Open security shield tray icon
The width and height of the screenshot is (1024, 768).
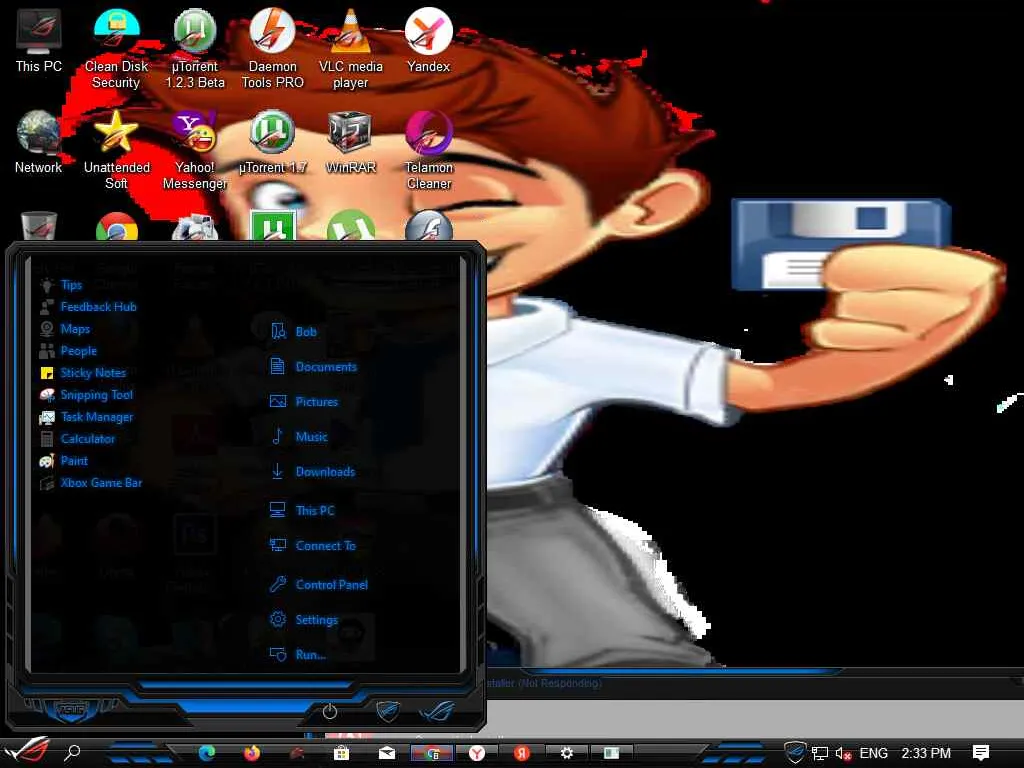point(795,753)
